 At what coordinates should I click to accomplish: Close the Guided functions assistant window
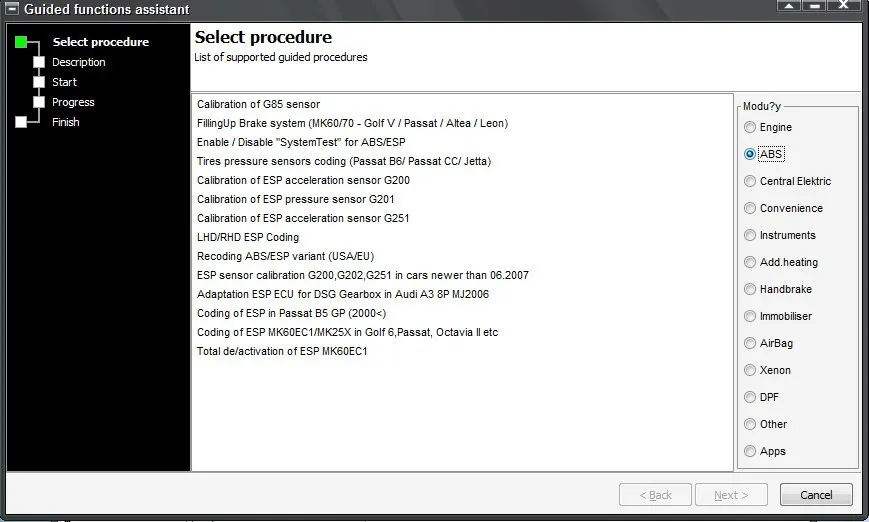pyautogui.click(x=843, y=6)
